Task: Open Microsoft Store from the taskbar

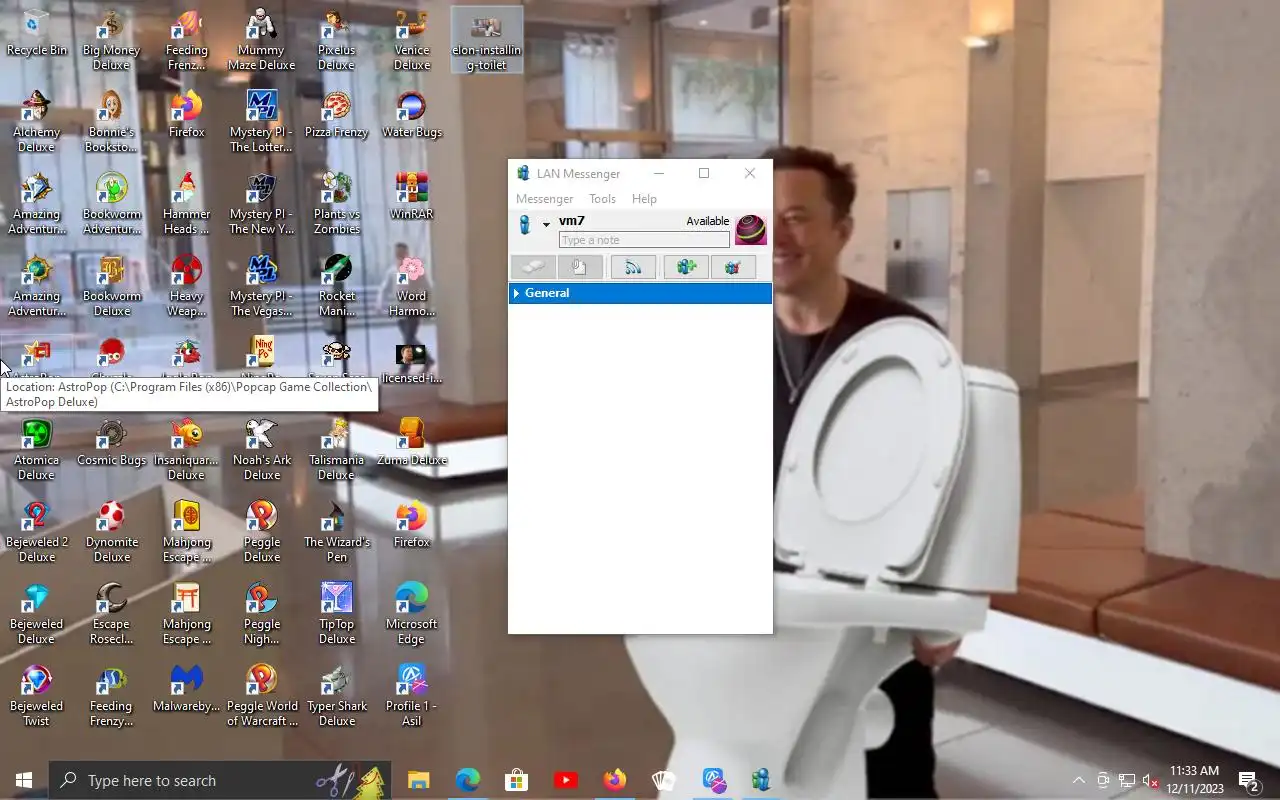Action: tap(516, 780)
